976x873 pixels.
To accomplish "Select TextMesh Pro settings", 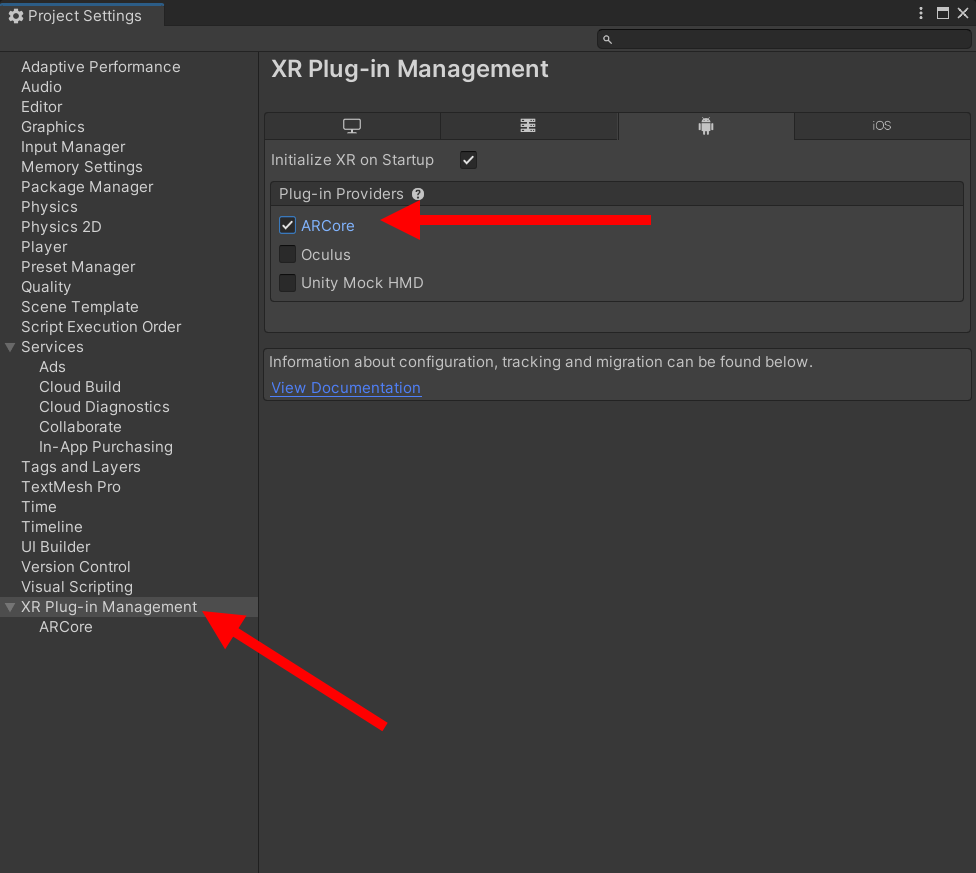I will (x=71, y=487).
